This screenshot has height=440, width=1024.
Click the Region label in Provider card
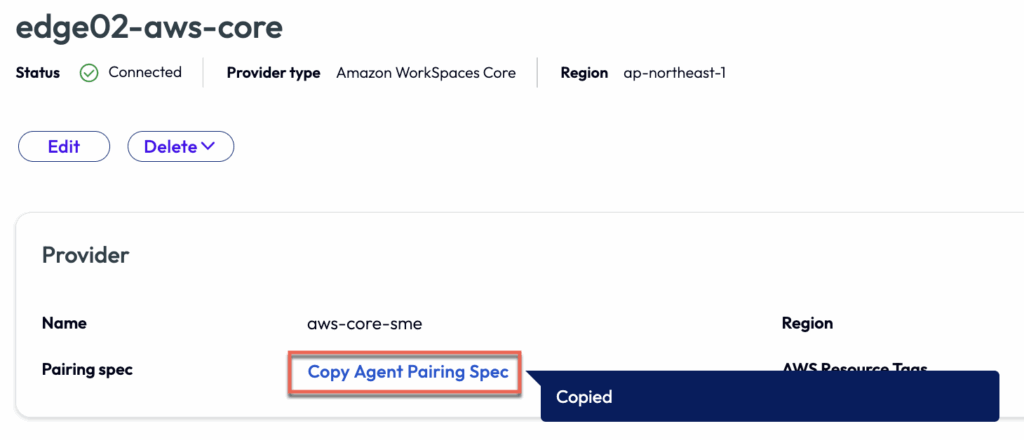pyautogui.click(x=807, y=323)
